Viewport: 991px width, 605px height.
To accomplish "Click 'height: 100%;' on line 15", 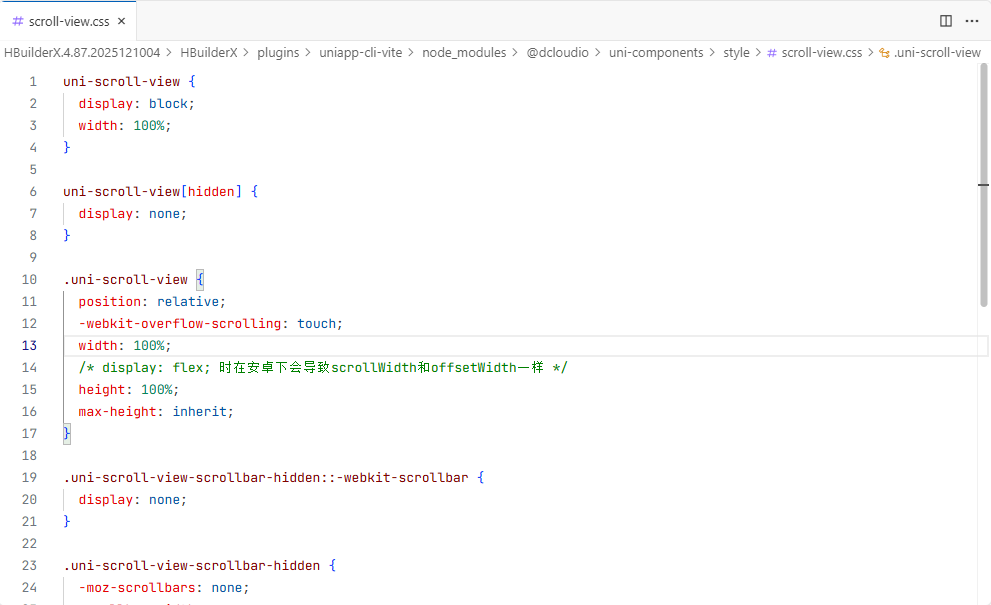I will pyautogui.click(x=128, y=389).
